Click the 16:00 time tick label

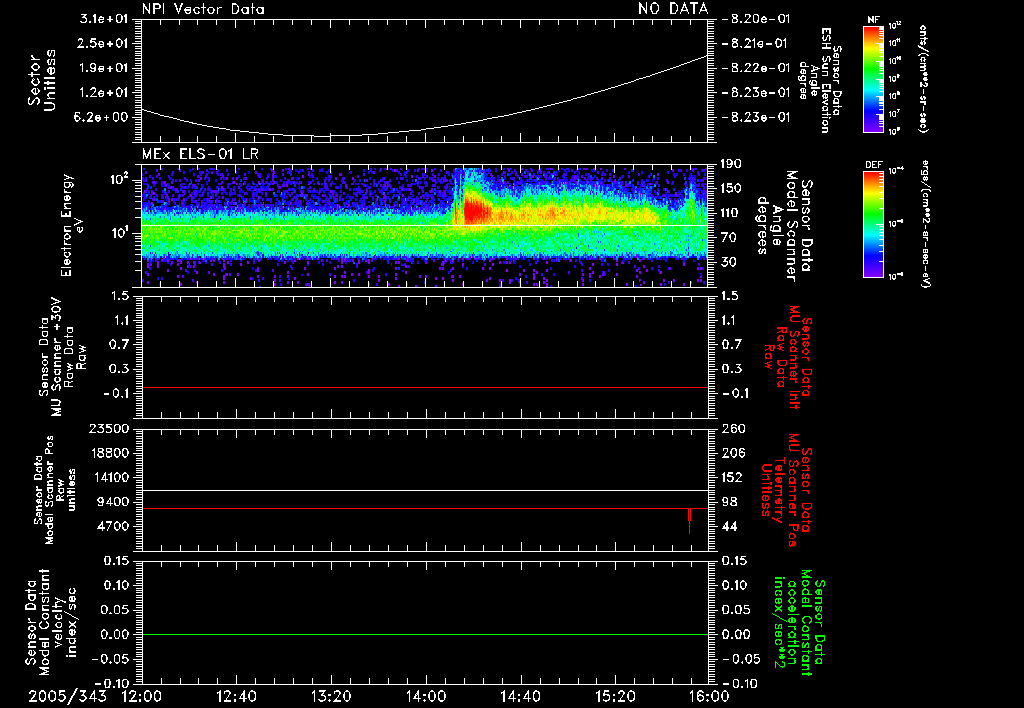pos(710,696)
